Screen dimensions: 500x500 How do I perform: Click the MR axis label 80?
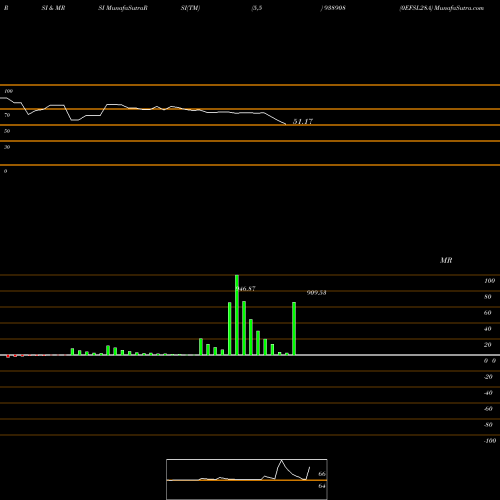(x=488, y=297)
